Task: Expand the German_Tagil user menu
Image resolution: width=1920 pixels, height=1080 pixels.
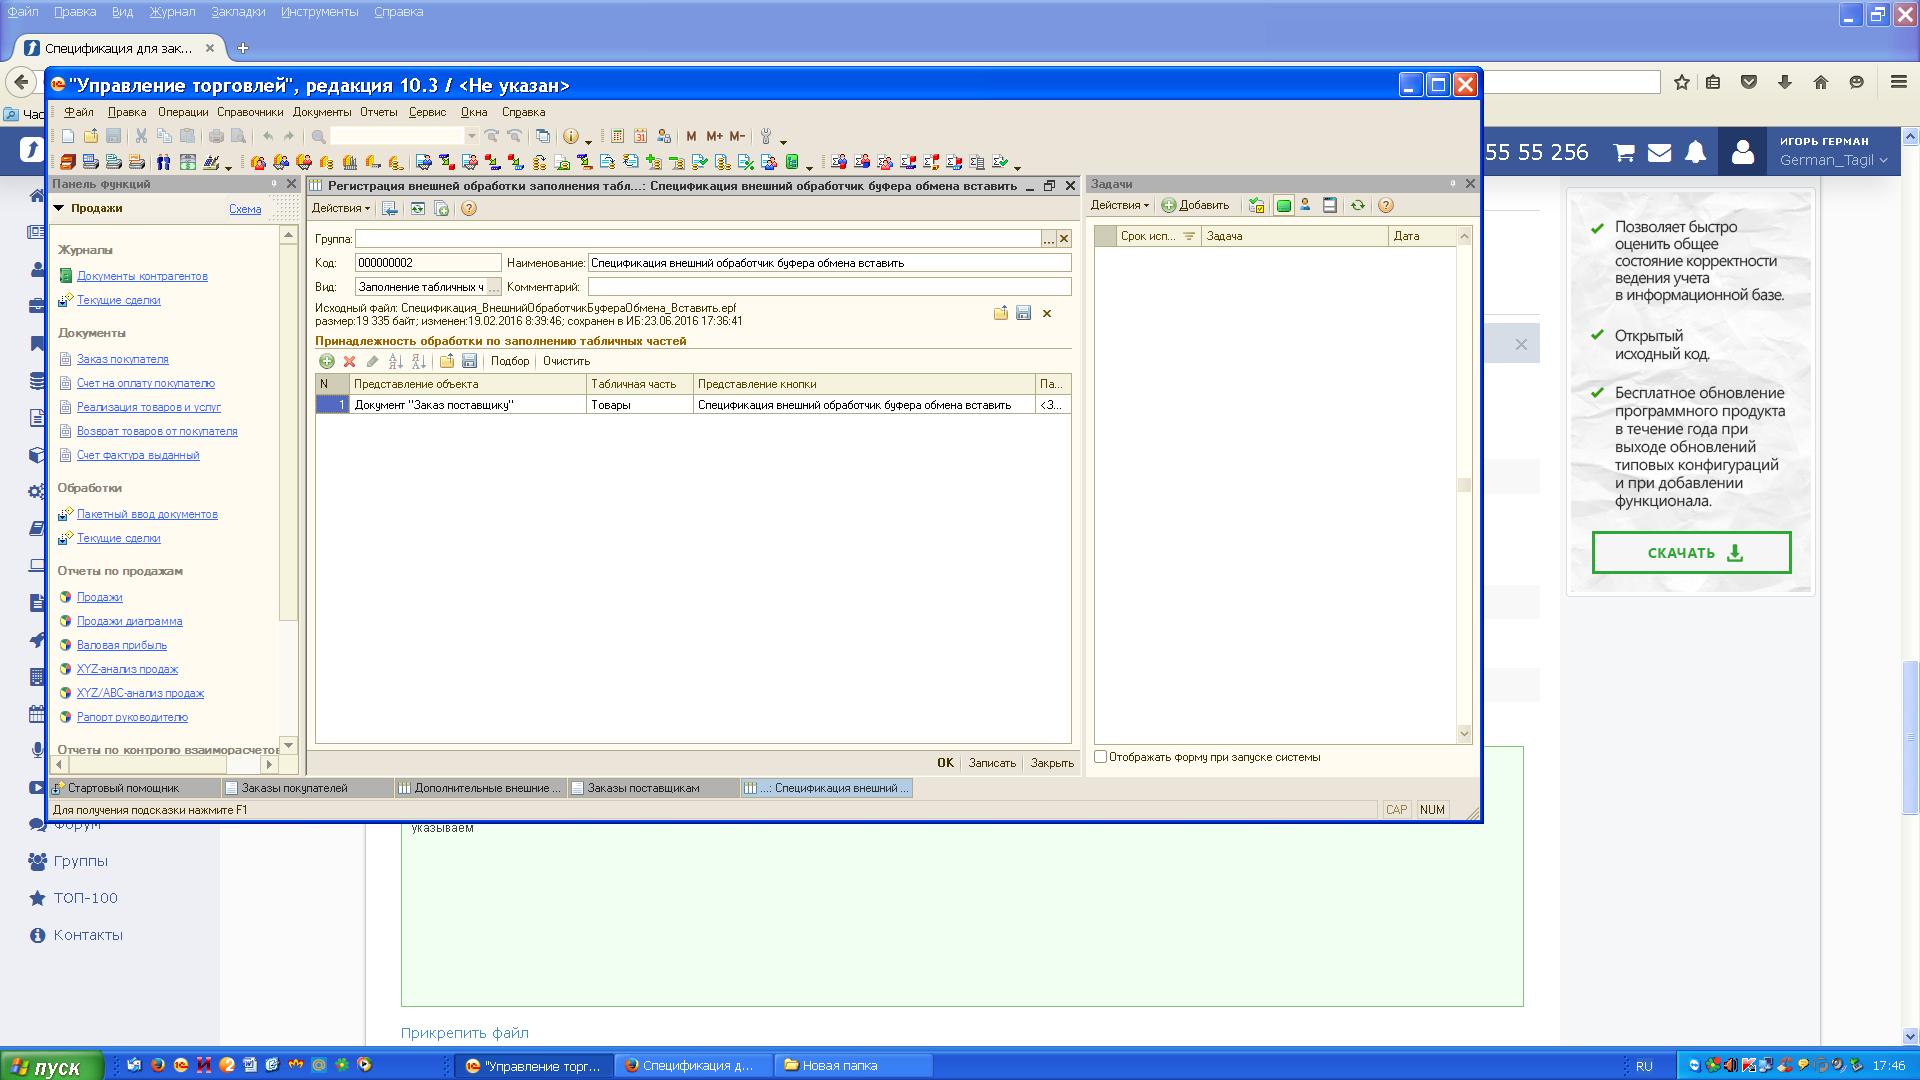Action: [1833, 160]
